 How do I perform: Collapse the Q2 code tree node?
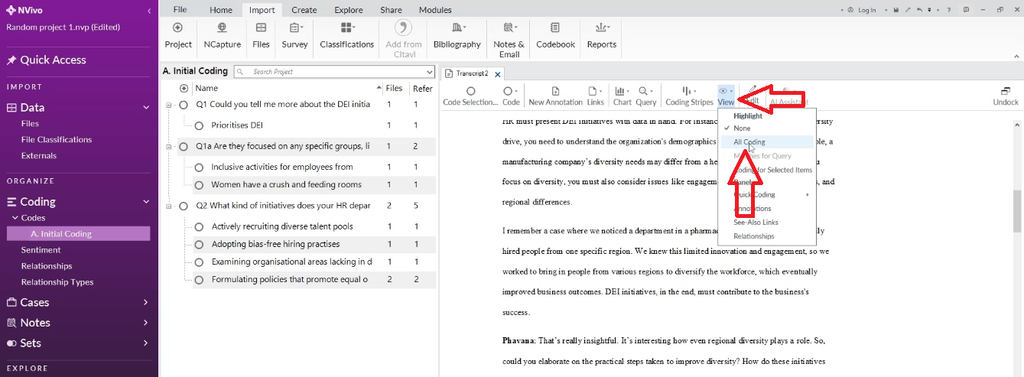(x=169, y=206)
